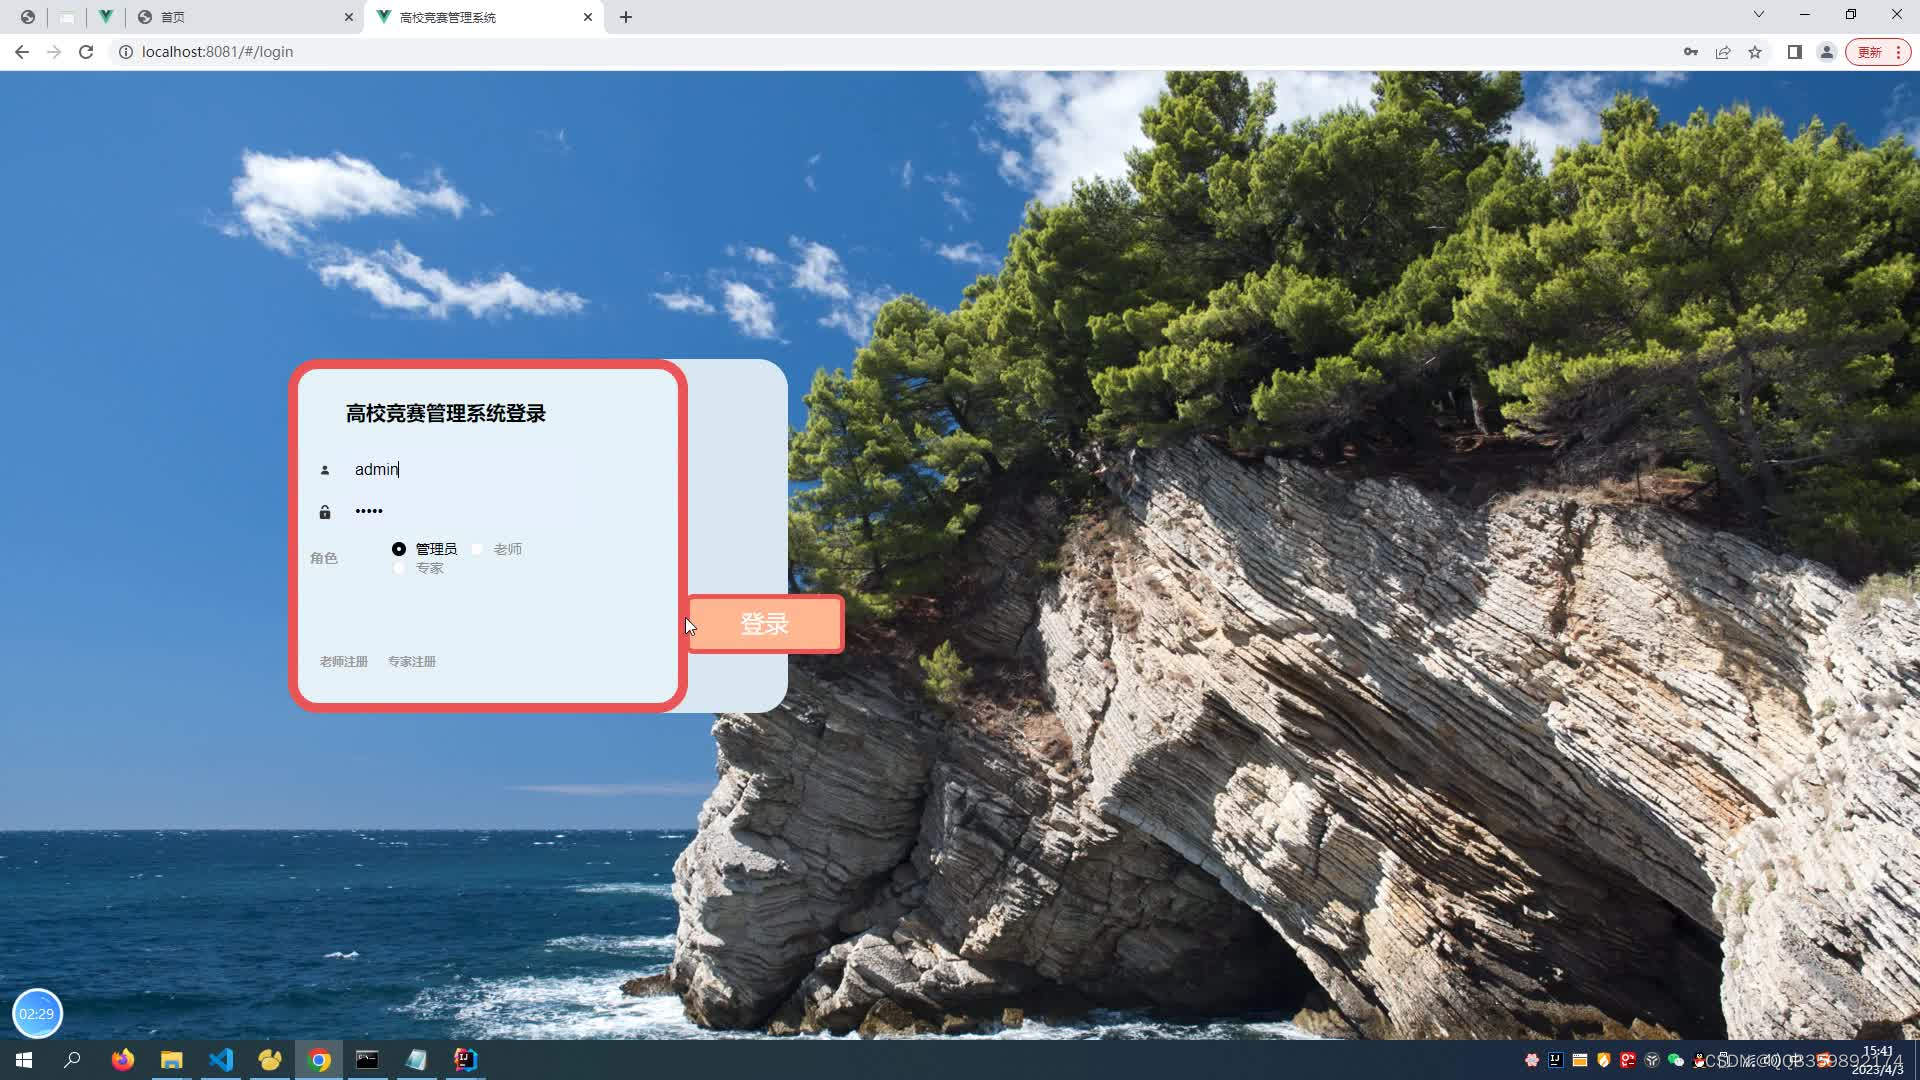Share this page via share icon
The image size is (1920, 1080).
tap(1723, 52)
